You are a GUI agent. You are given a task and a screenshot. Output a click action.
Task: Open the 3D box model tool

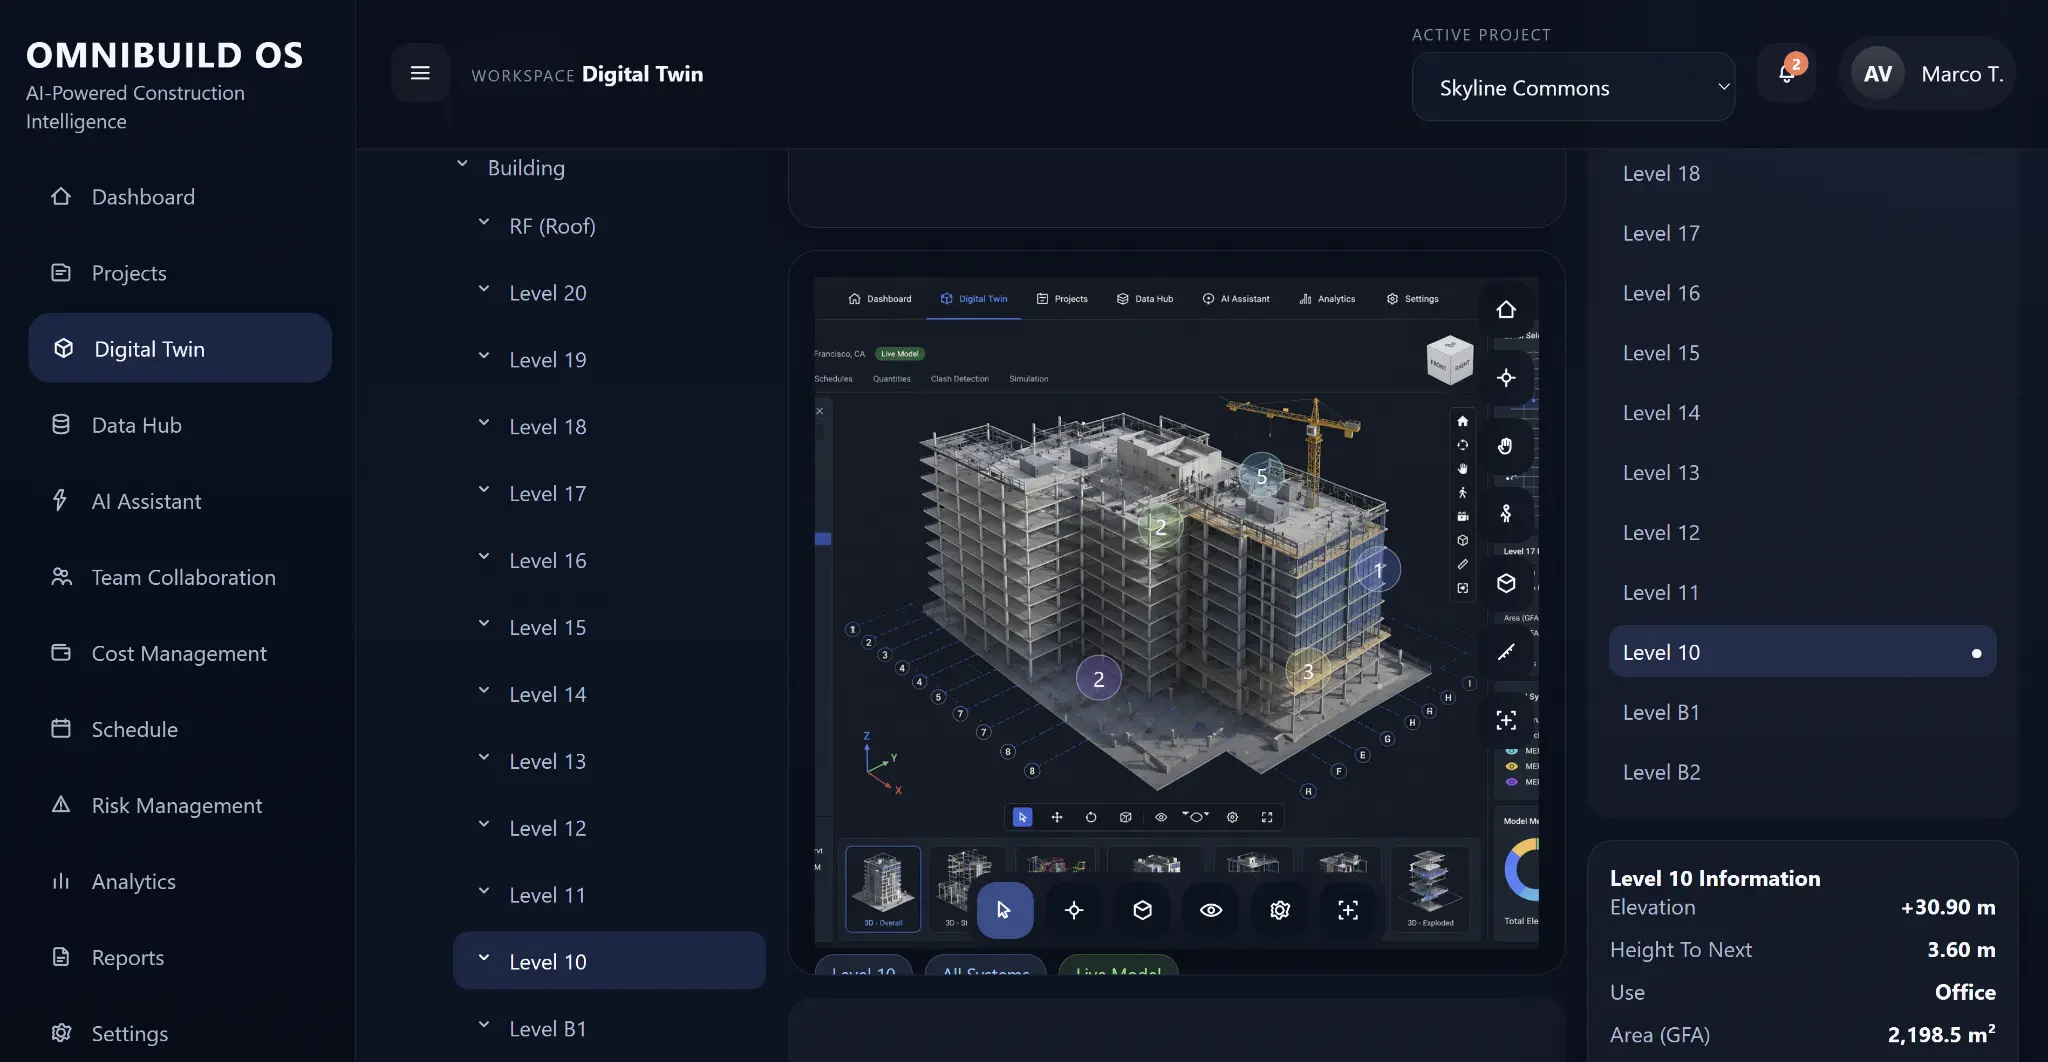coord(1143,910)
